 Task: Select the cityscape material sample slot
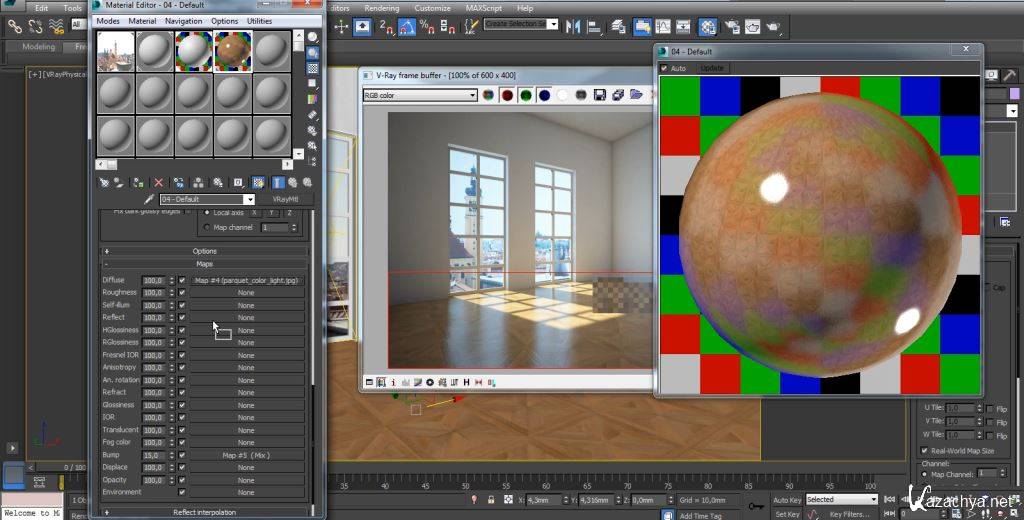116,50
